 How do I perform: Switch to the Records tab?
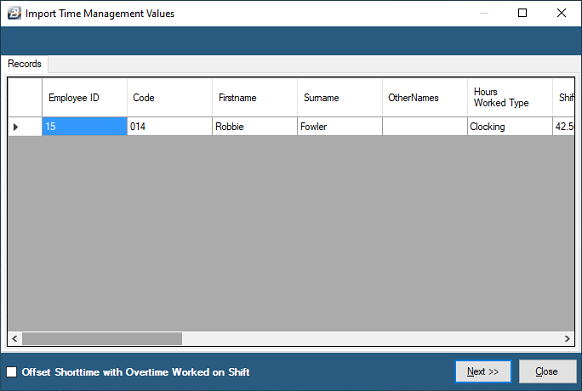(24, 63)
